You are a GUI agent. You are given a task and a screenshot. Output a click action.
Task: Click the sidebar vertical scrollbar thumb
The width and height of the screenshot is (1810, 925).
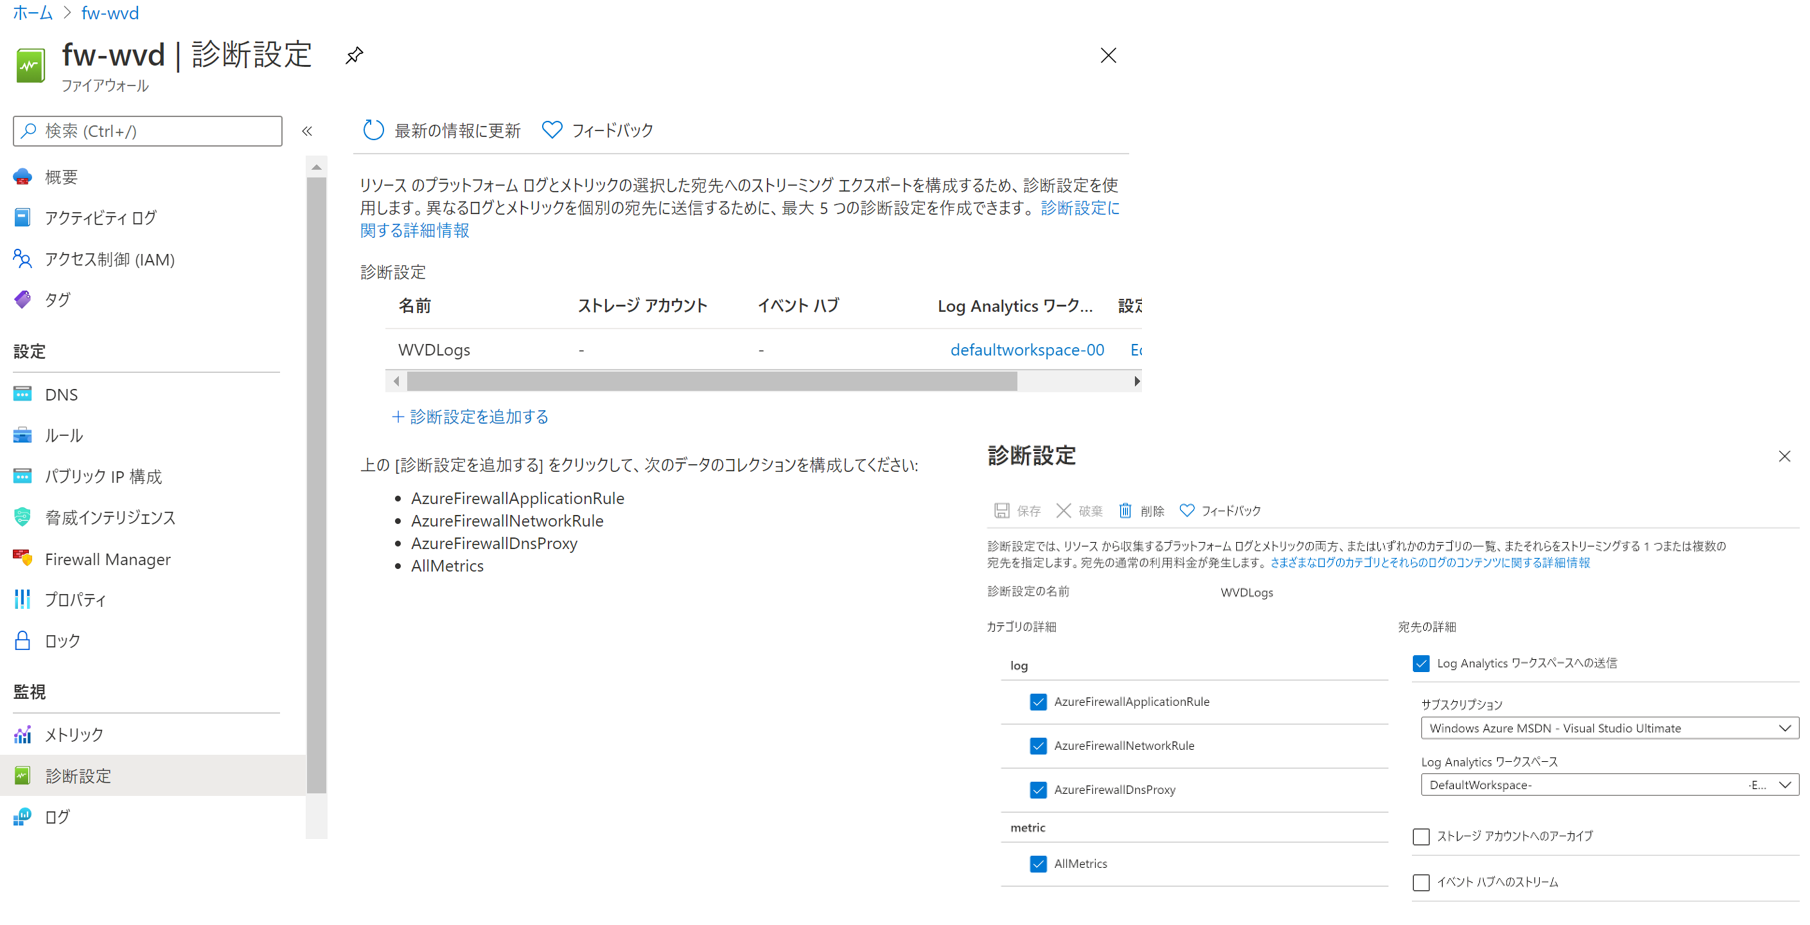pos(317,485)
